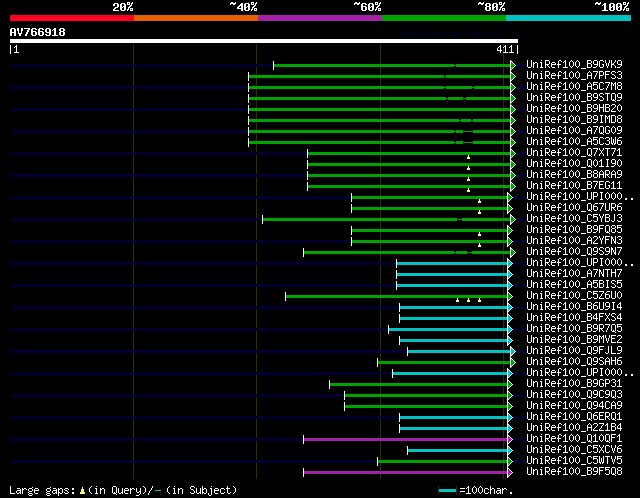Open hit UniRef100_A7NTH7
The height and width of the screenshot is (498, 640).
[574, 274]
